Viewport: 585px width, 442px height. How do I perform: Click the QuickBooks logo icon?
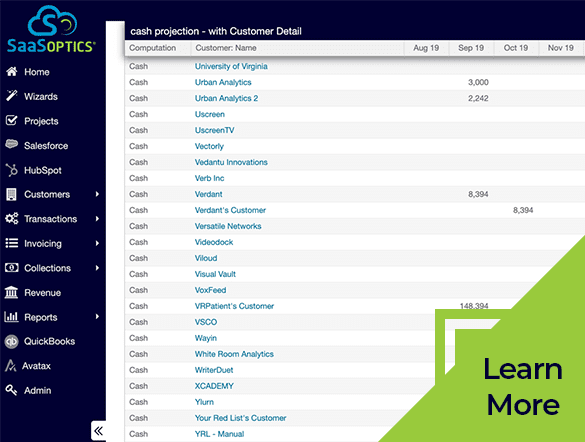12,342
